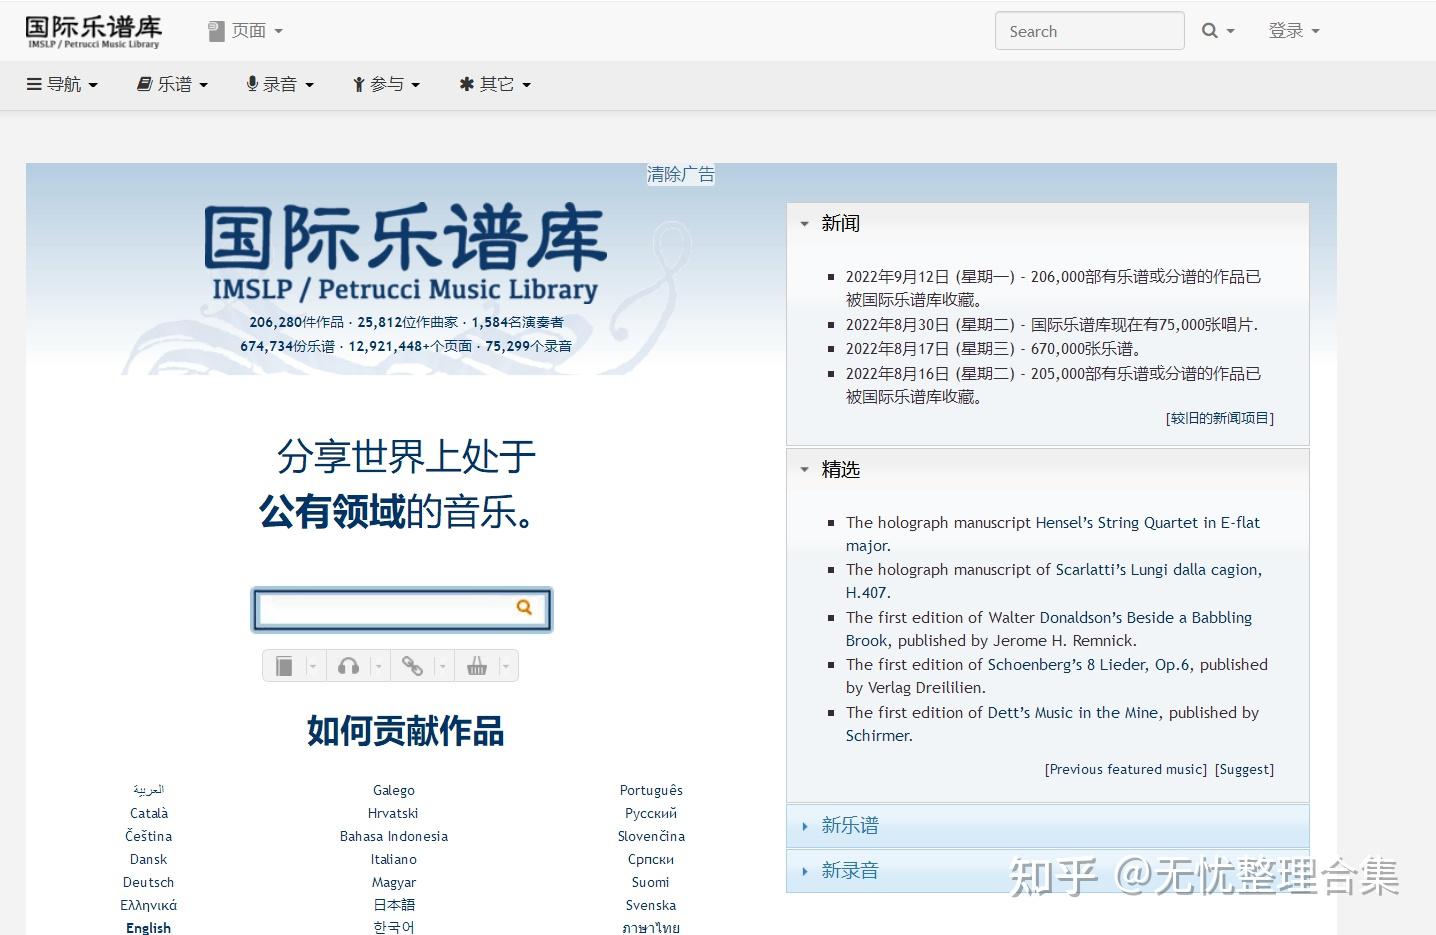Switch language to Português
This screenshot has width=1436, height=935.
pos(651,790)
